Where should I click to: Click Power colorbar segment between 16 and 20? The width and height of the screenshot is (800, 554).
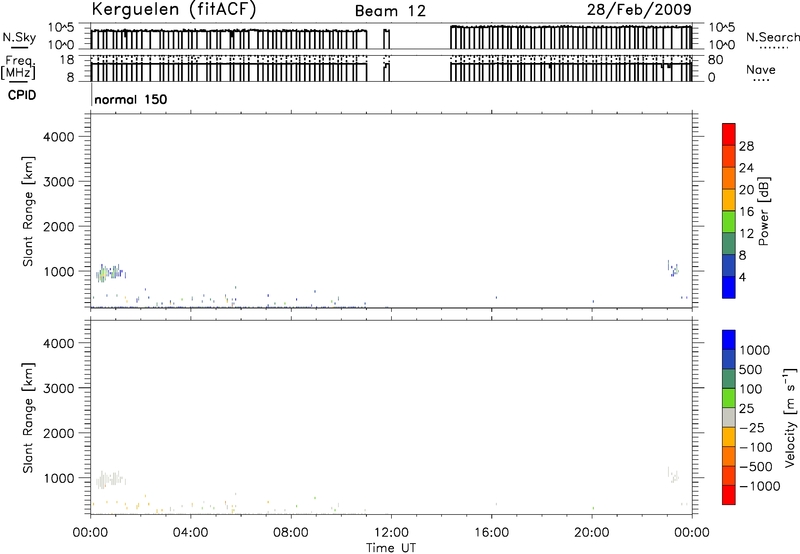(x=729, y=200)
